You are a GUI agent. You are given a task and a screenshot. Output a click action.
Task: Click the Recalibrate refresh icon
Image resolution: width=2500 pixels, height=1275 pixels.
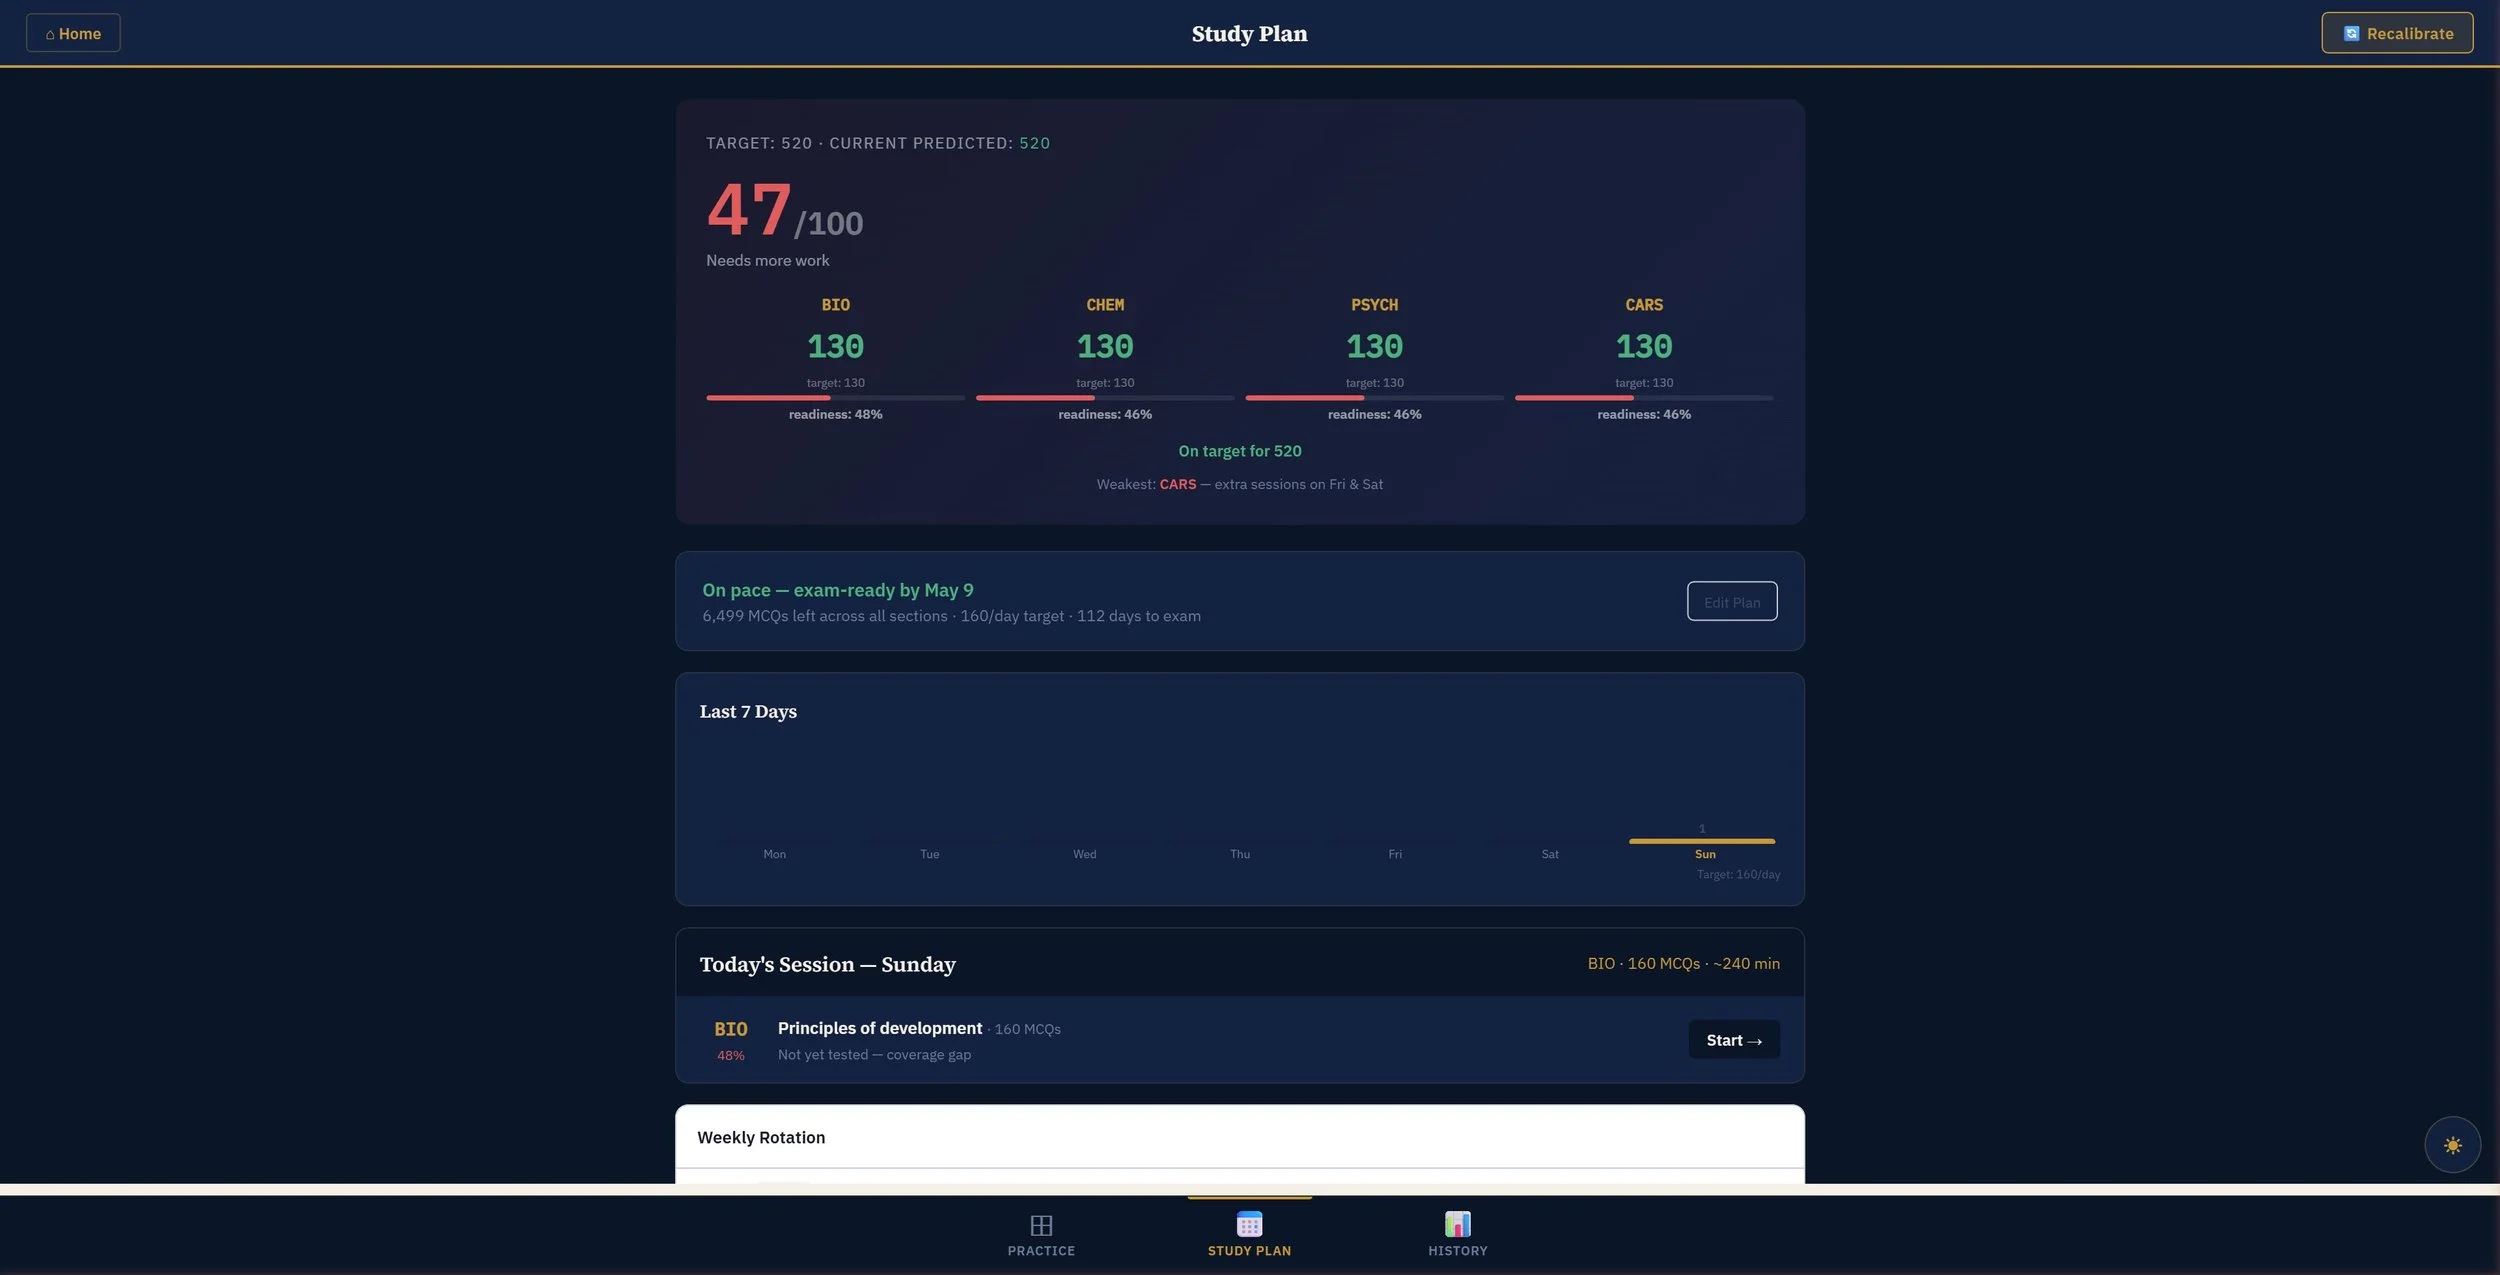point(2351,33)
